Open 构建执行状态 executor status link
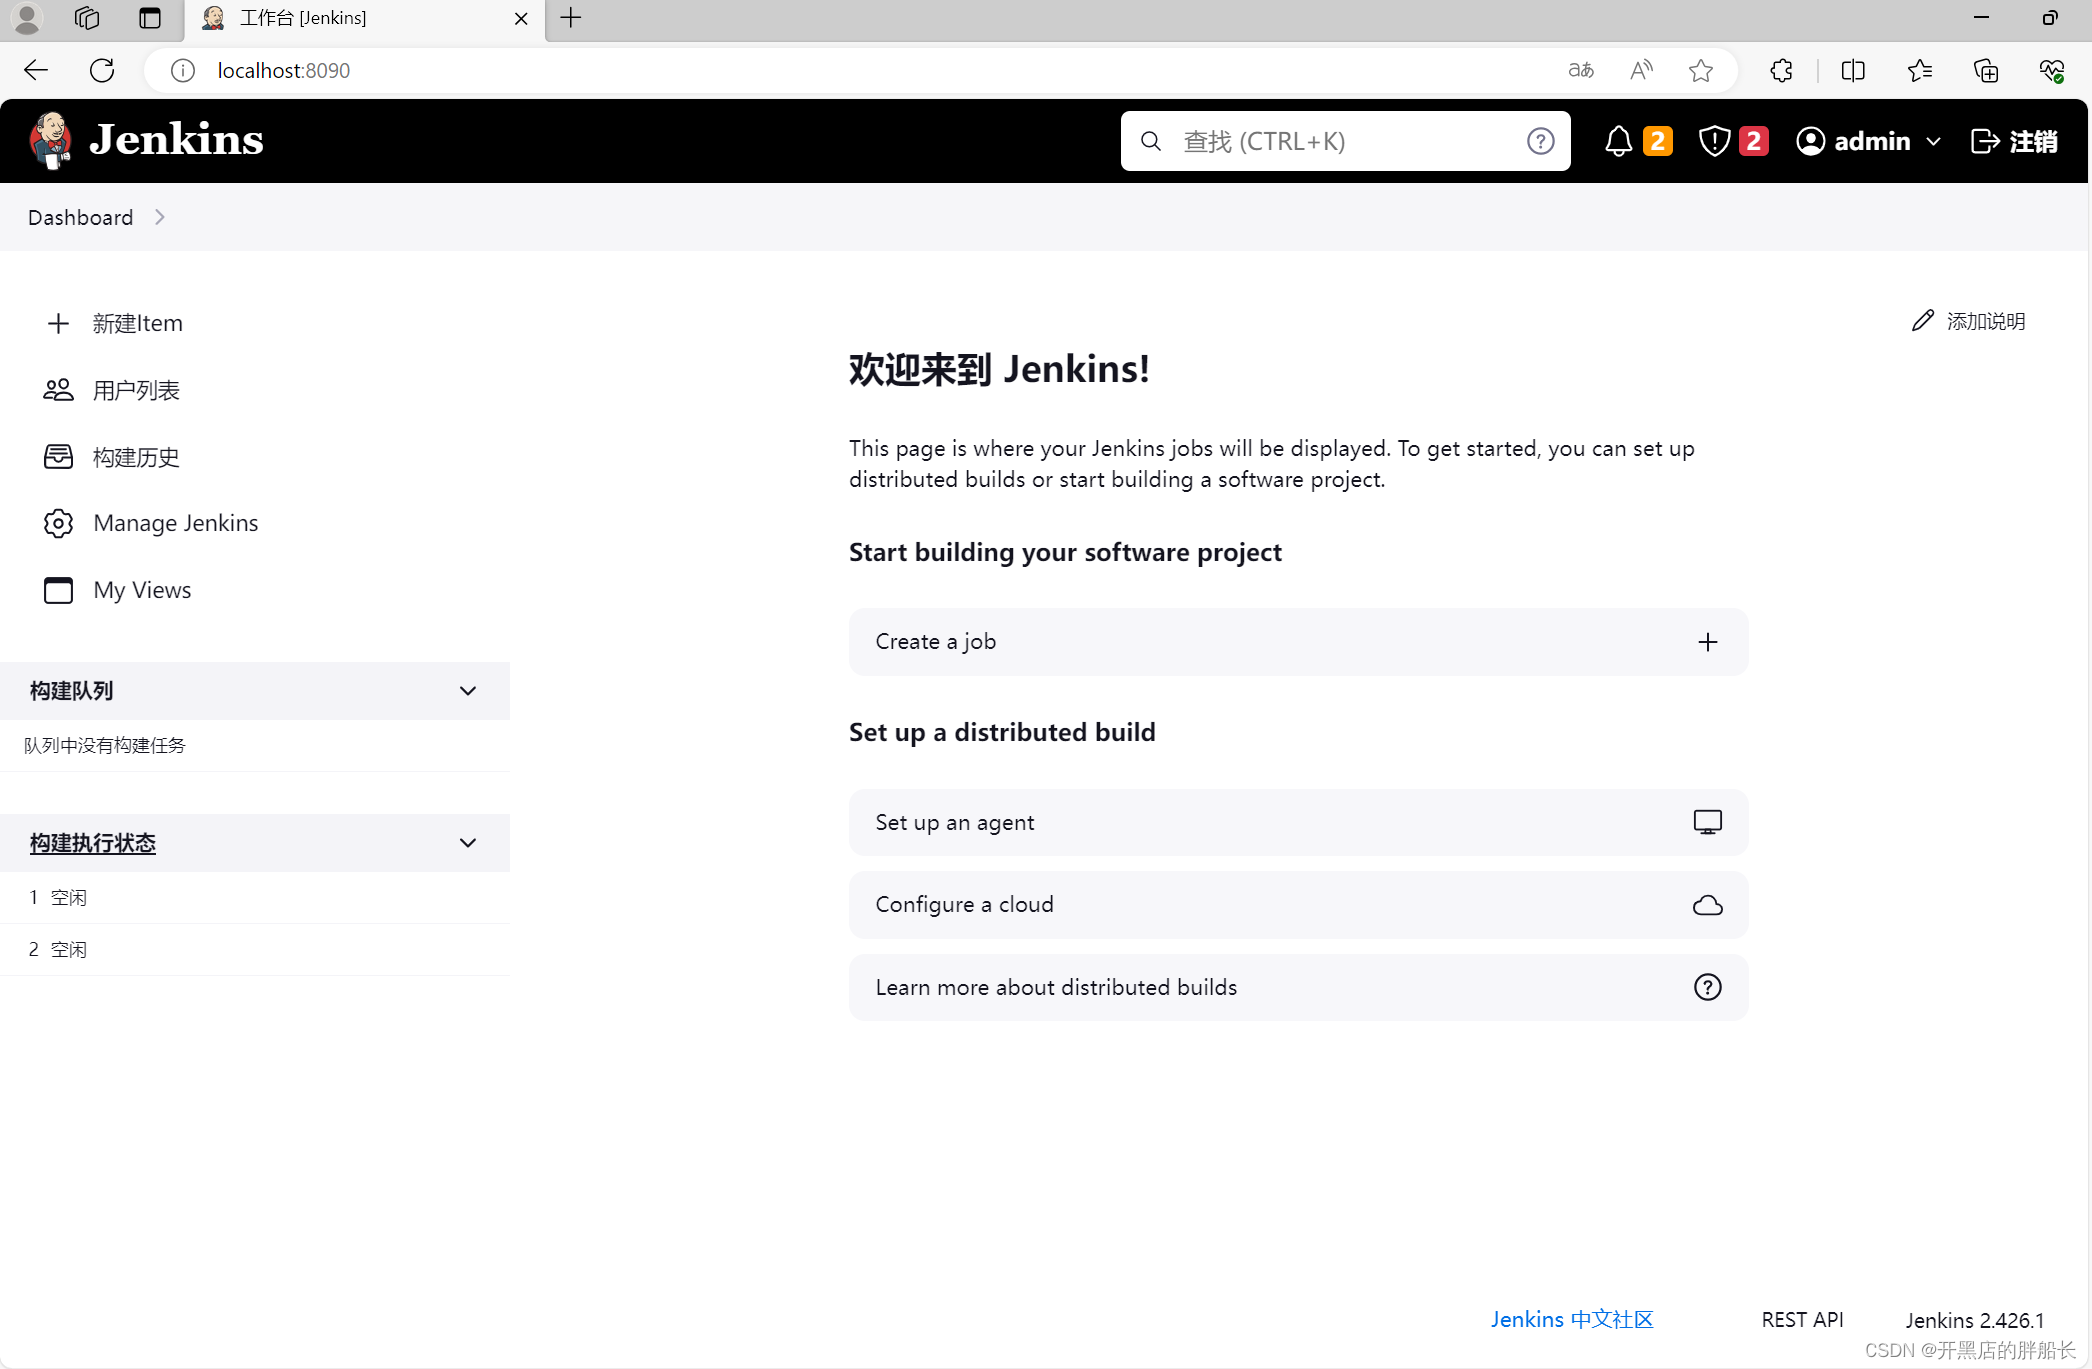Screen dimensions: 2092x1369 pos(93,843)
